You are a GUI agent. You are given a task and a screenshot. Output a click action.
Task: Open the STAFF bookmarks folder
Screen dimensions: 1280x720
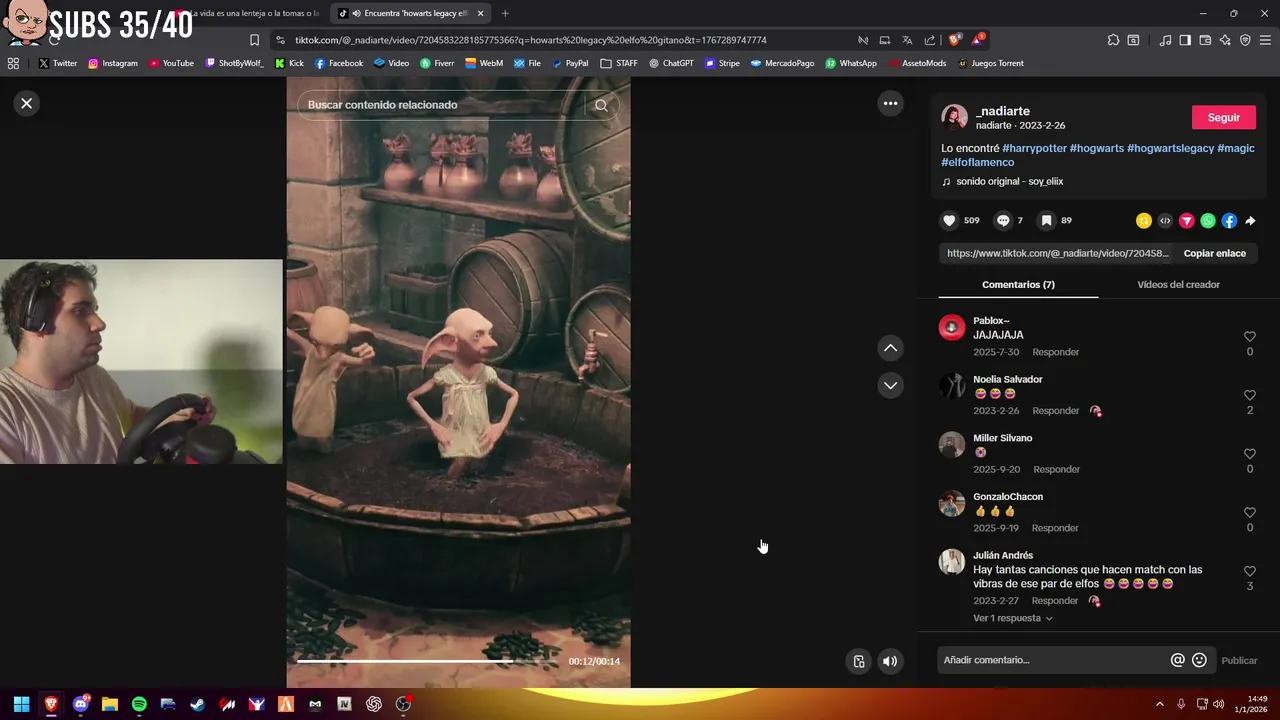[x=619, y=63]
